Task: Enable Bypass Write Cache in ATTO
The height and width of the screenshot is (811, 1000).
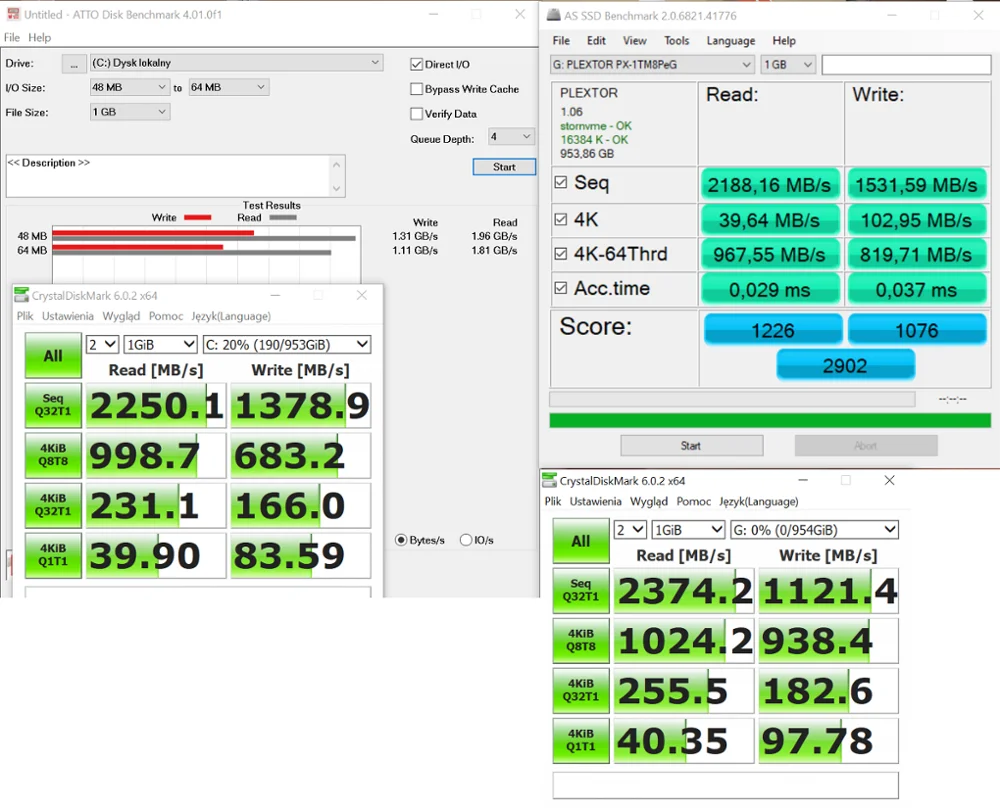Action: 416,89
